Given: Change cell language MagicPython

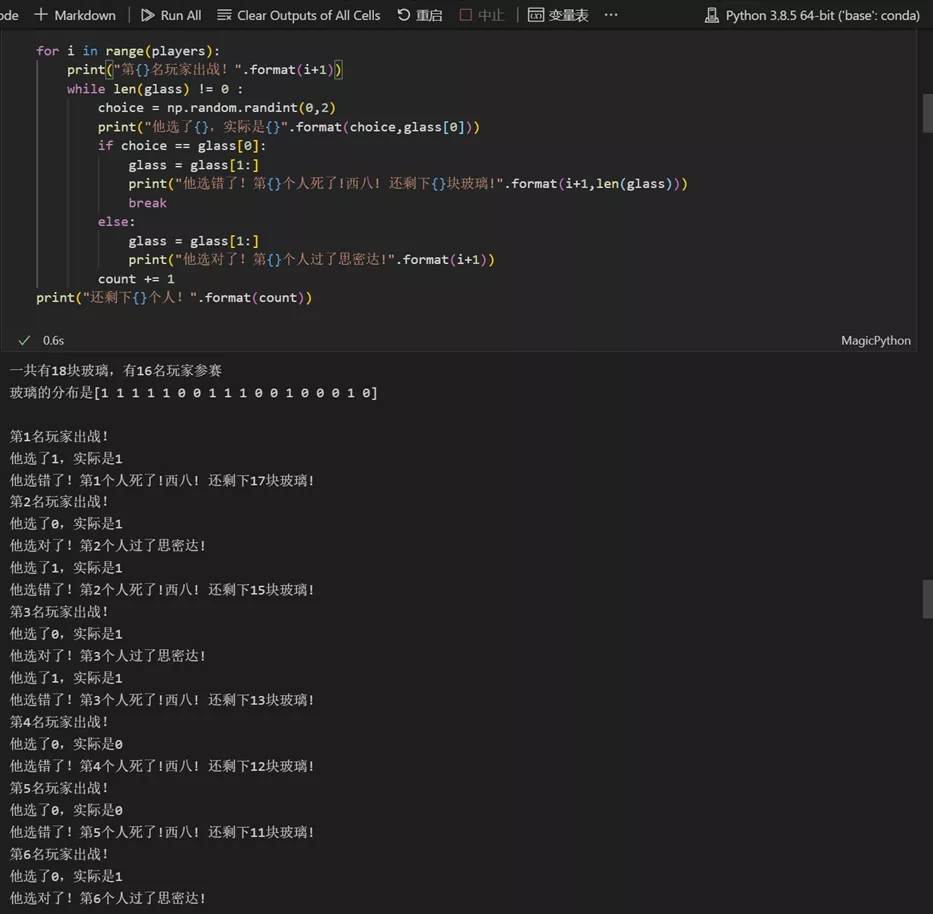Looking at the screenshot, I should [x=875, y=340].
